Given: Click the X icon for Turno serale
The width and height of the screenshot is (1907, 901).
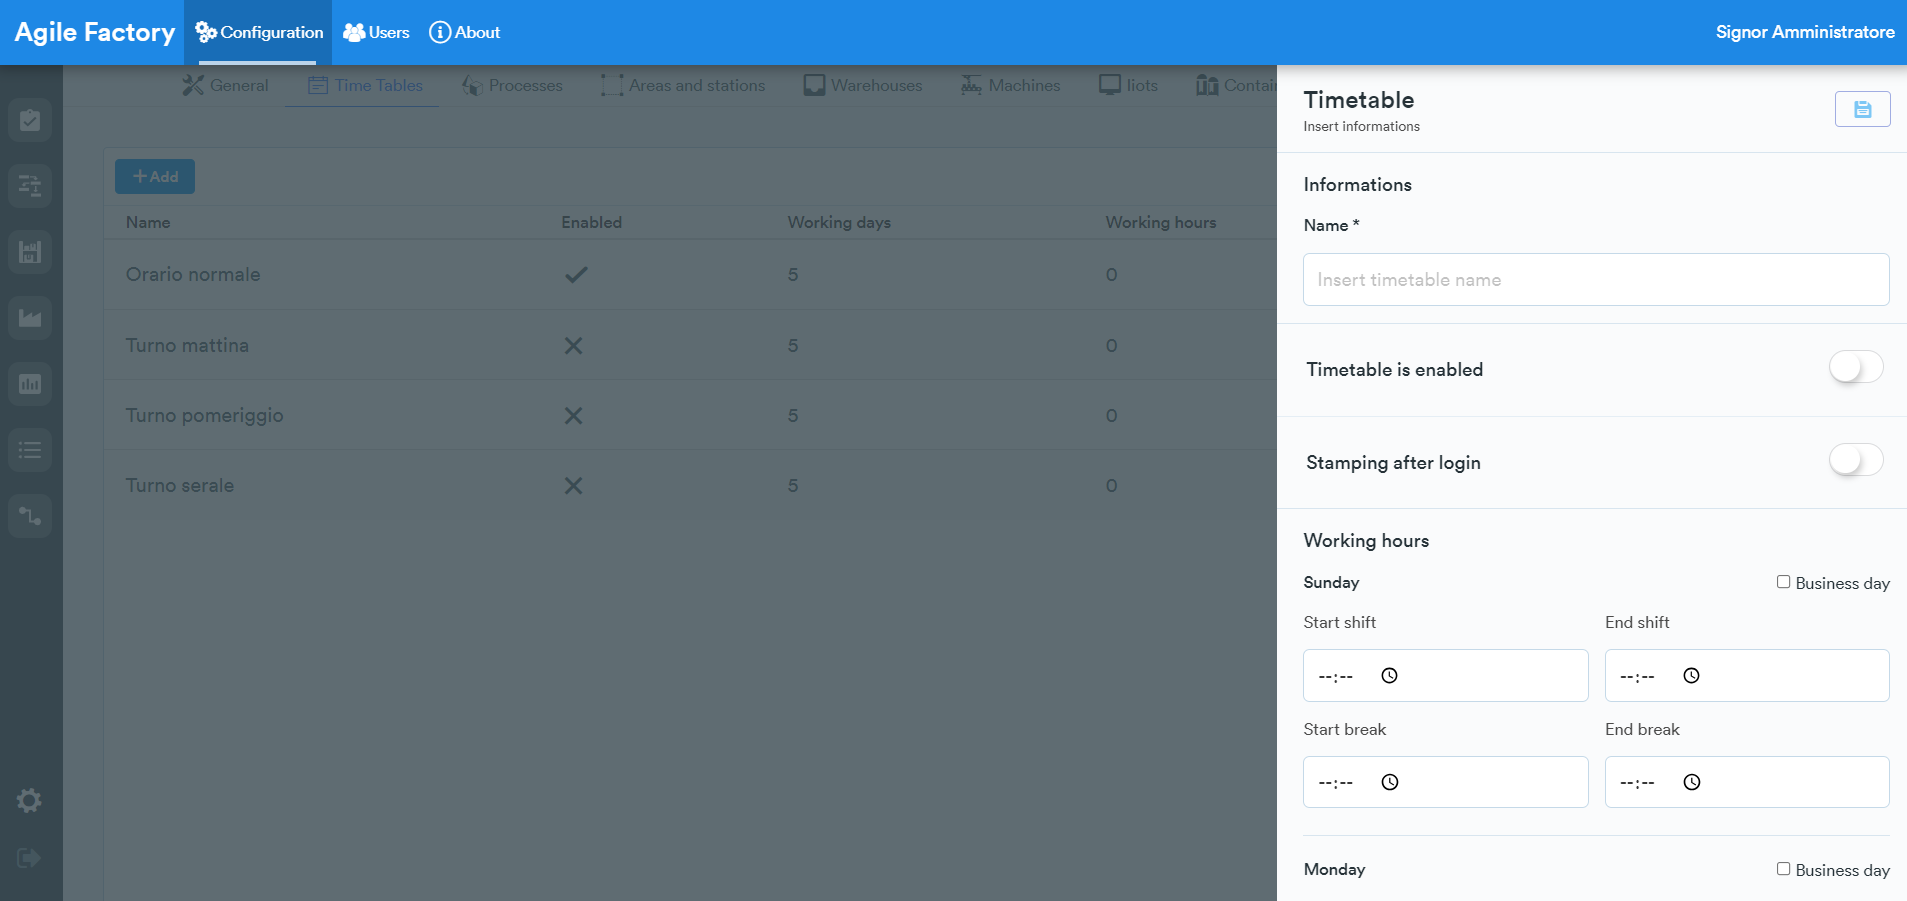Looking at the screenshot, I should pyautogui.click(x=573, y=485).
